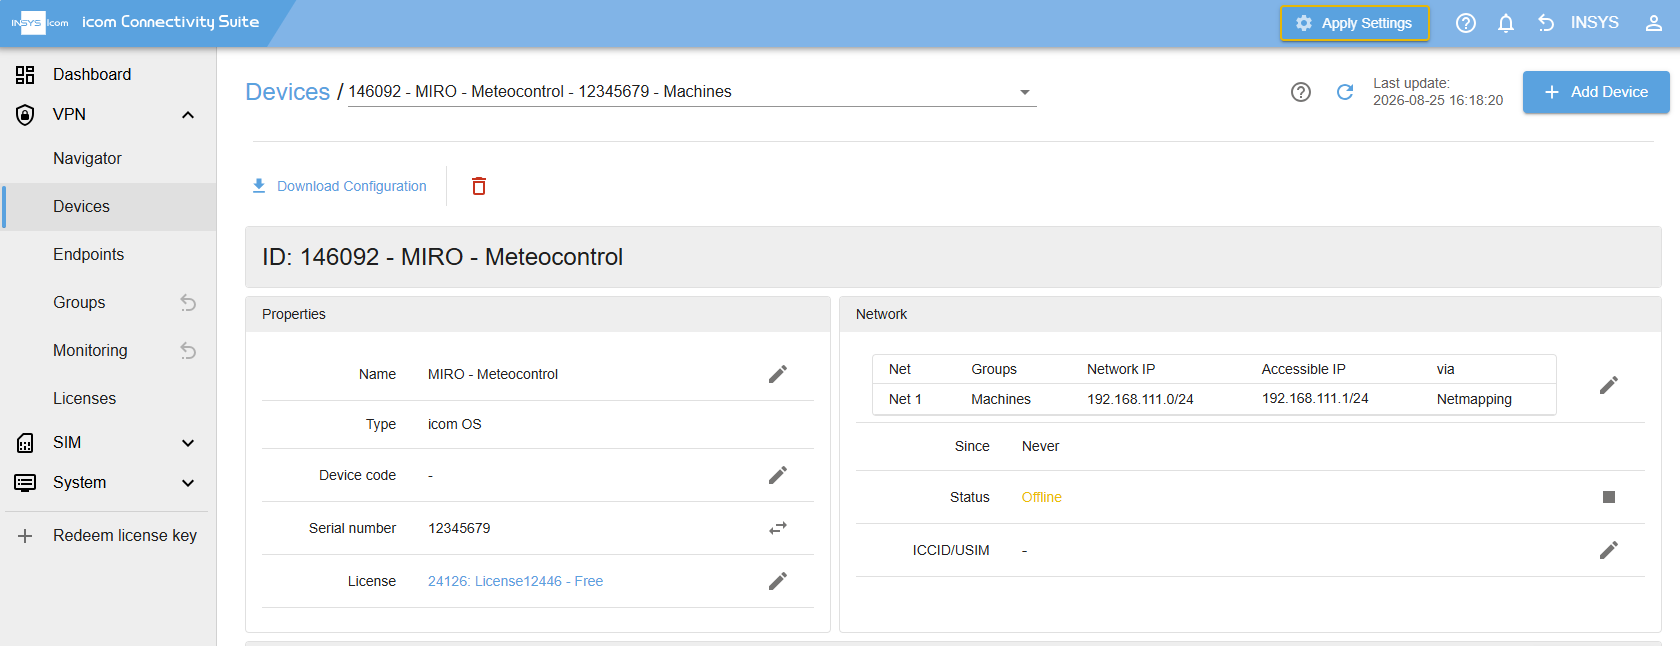Click the VPN shield icon
This screenshot has height=646, width=1680.
tap(25, 115)
